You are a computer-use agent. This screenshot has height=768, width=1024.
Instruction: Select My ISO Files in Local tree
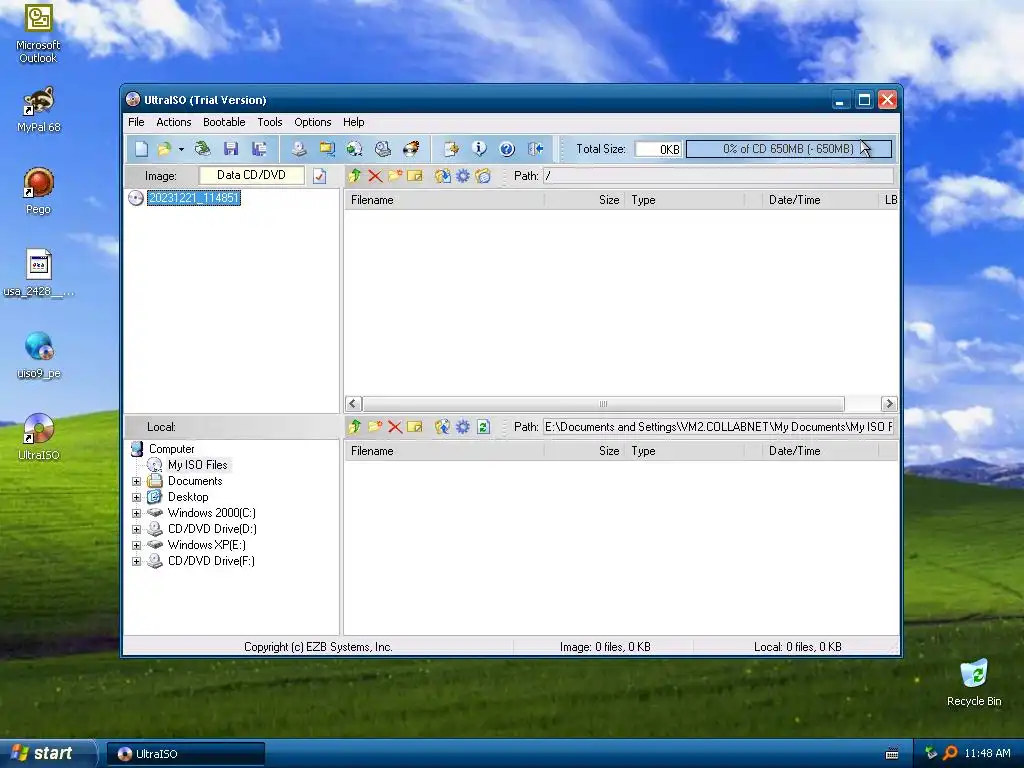pyautogui.click(x=197, y=465)
